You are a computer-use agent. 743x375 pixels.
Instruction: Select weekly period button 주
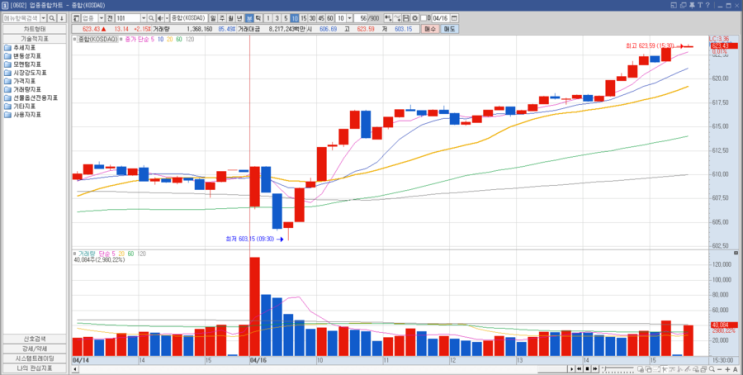point(222,18)
